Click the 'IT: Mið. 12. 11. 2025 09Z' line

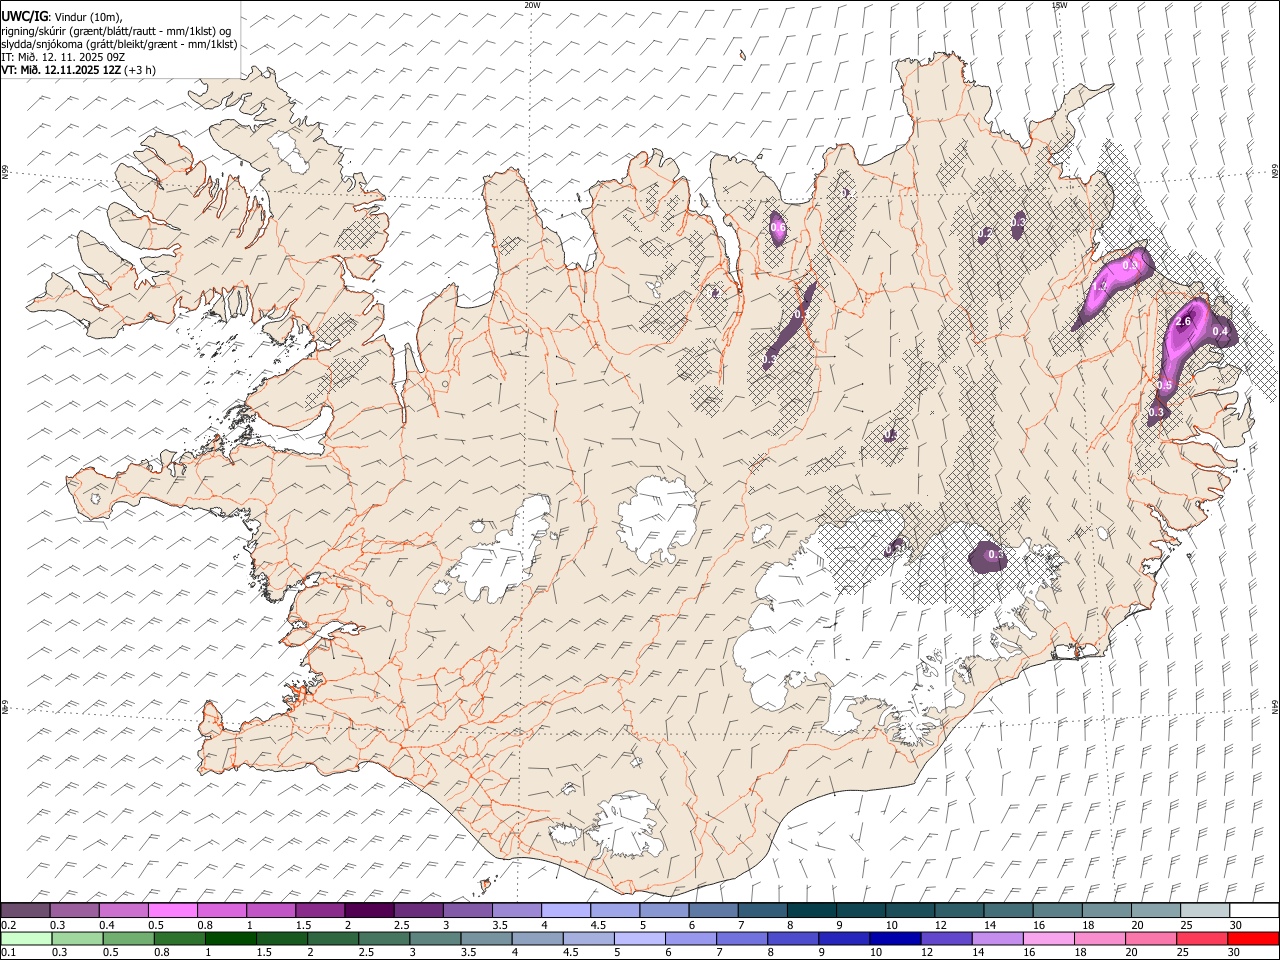(63, 57)
